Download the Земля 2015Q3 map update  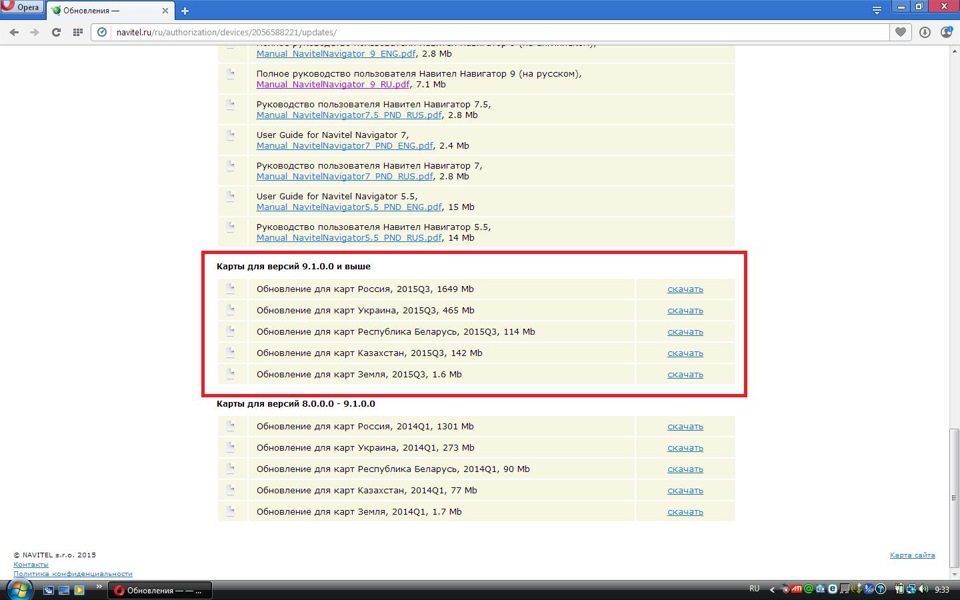tap(685, 375)
